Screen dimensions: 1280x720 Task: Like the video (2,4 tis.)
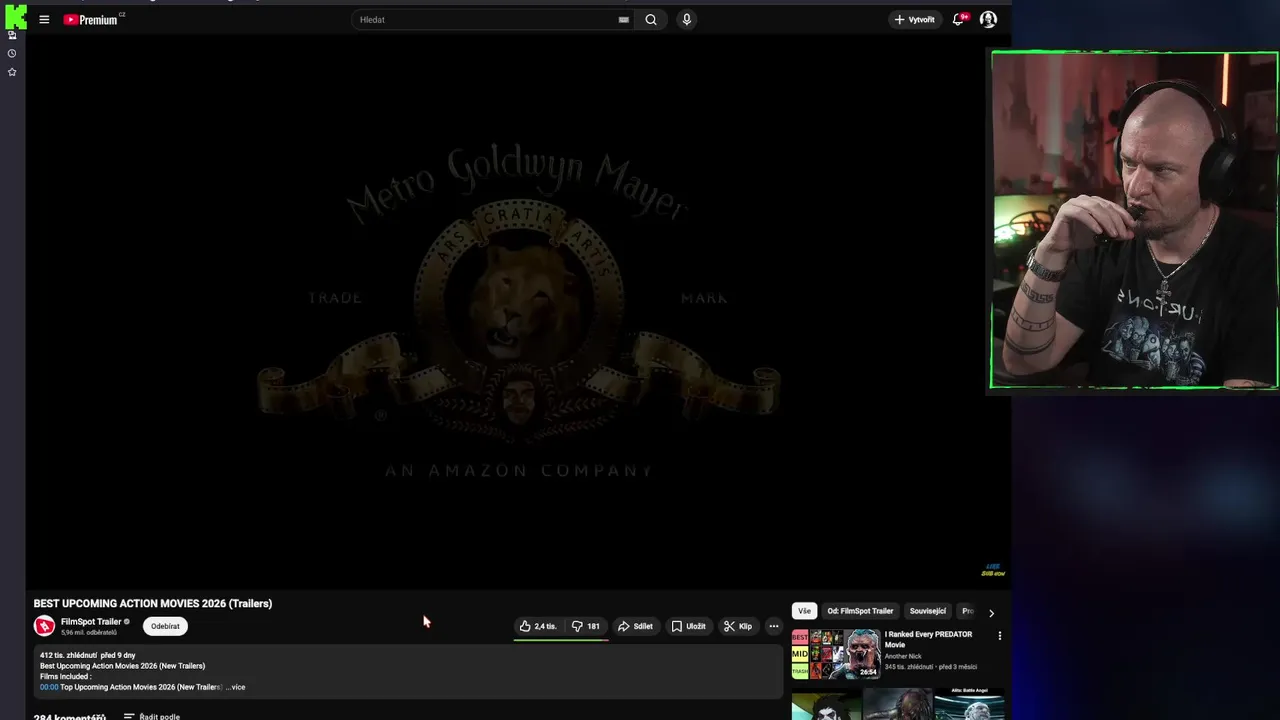tap(538, 626)
